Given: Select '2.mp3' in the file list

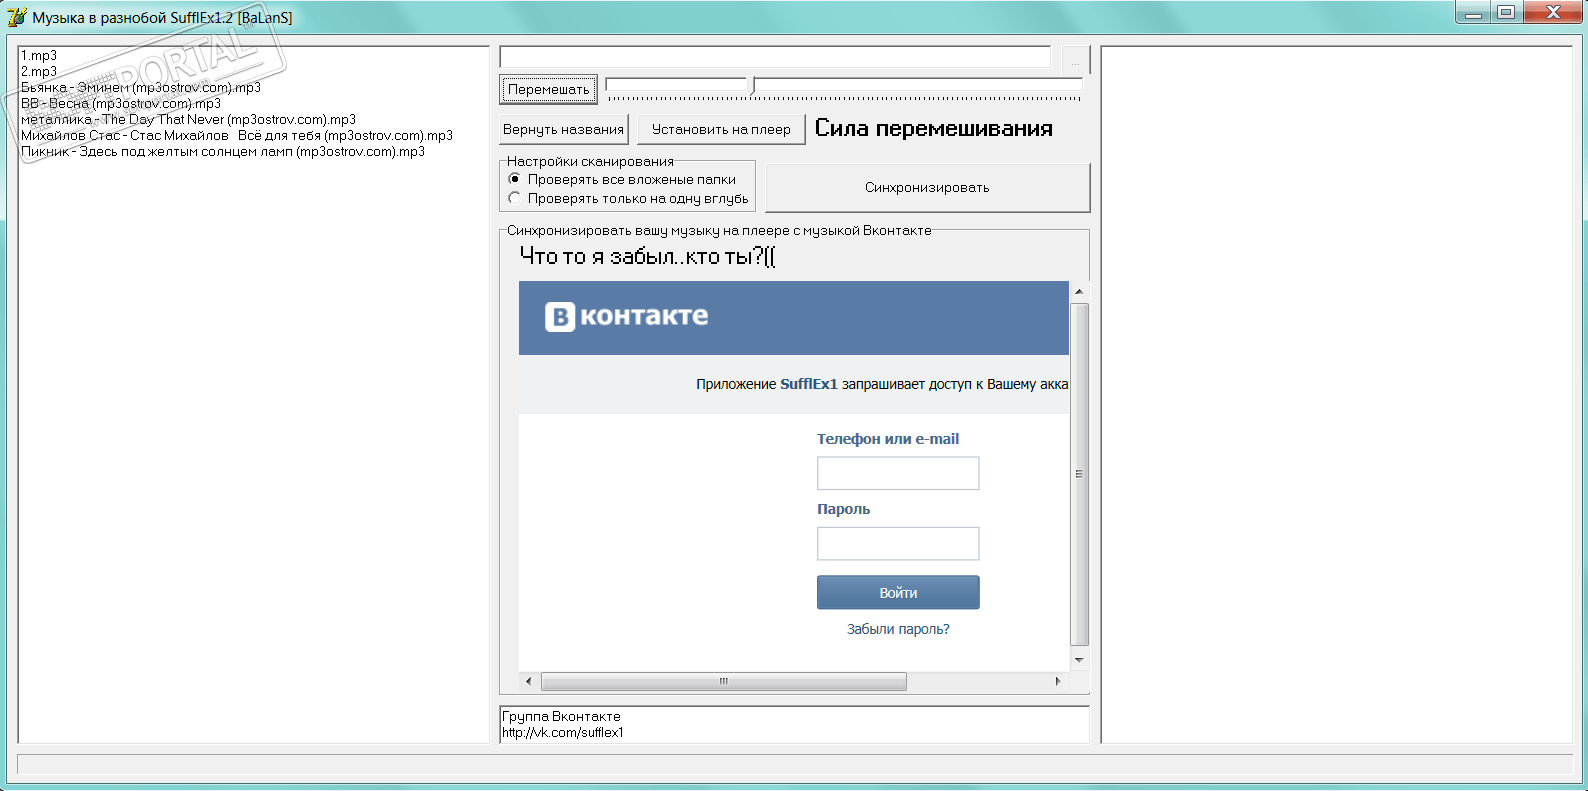Looking at the screenshot, I should click(x=39, y=71).
